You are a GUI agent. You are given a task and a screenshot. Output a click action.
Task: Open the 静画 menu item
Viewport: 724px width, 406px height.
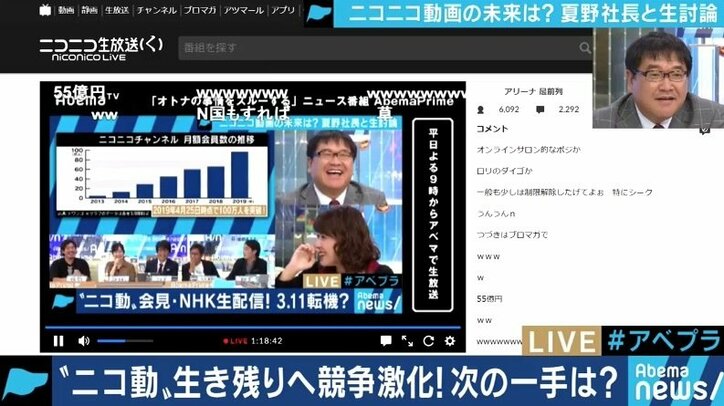[89, 10]
